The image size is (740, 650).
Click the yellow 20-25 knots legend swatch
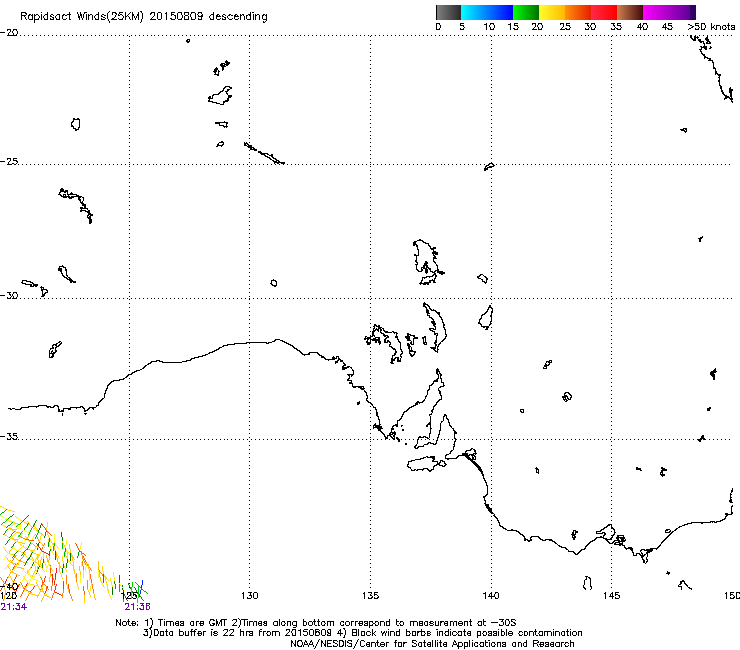click(x=552, y=12)
